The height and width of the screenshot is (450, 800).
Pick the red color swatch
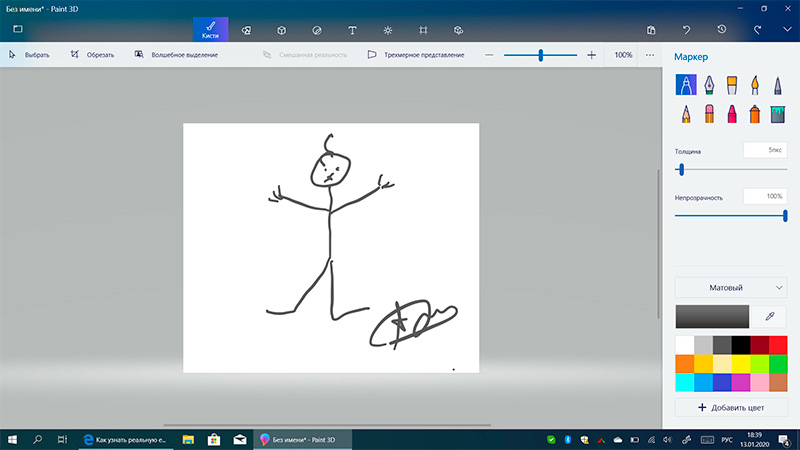(778, 345)
